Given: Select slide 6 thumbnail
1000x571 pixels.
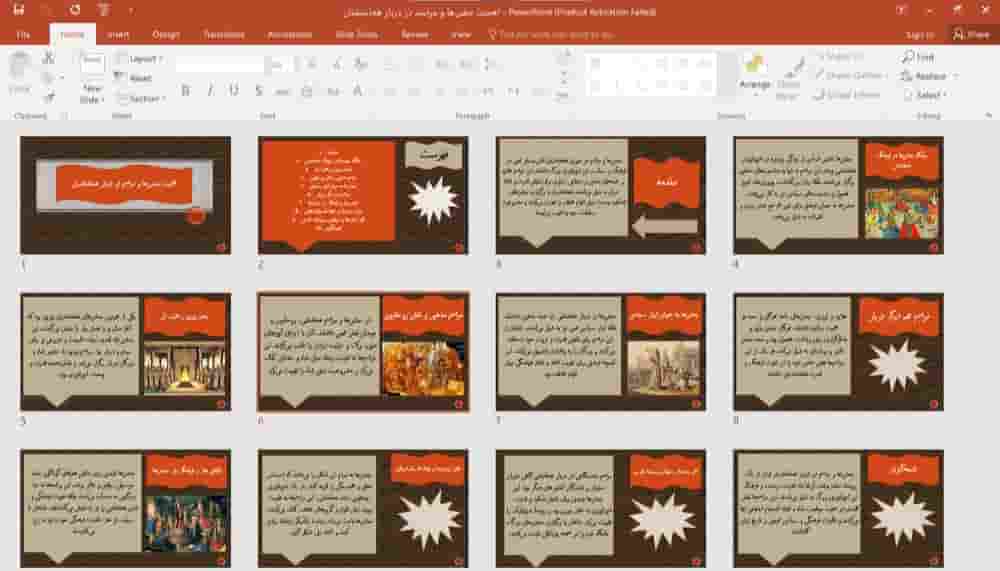Looking at the screenshot, I should pyautogui.click(x=363, y=352).
